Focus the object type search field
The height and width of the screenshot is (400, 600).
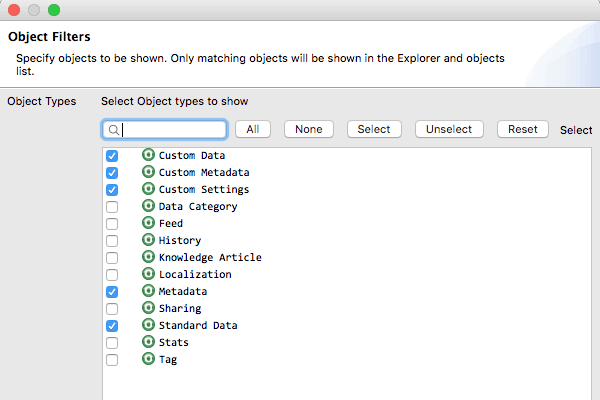[173, 130]
